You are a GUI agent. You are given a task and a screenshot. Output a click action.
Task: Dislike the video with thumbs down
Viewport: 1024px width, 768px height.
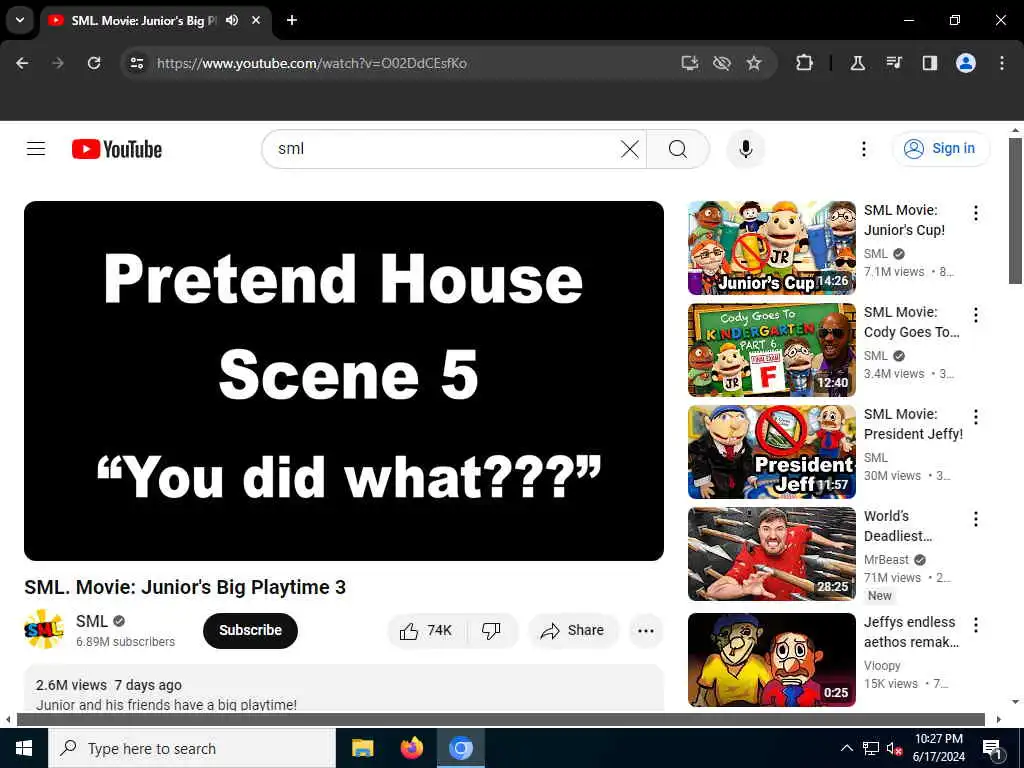(x=491, y=630)
